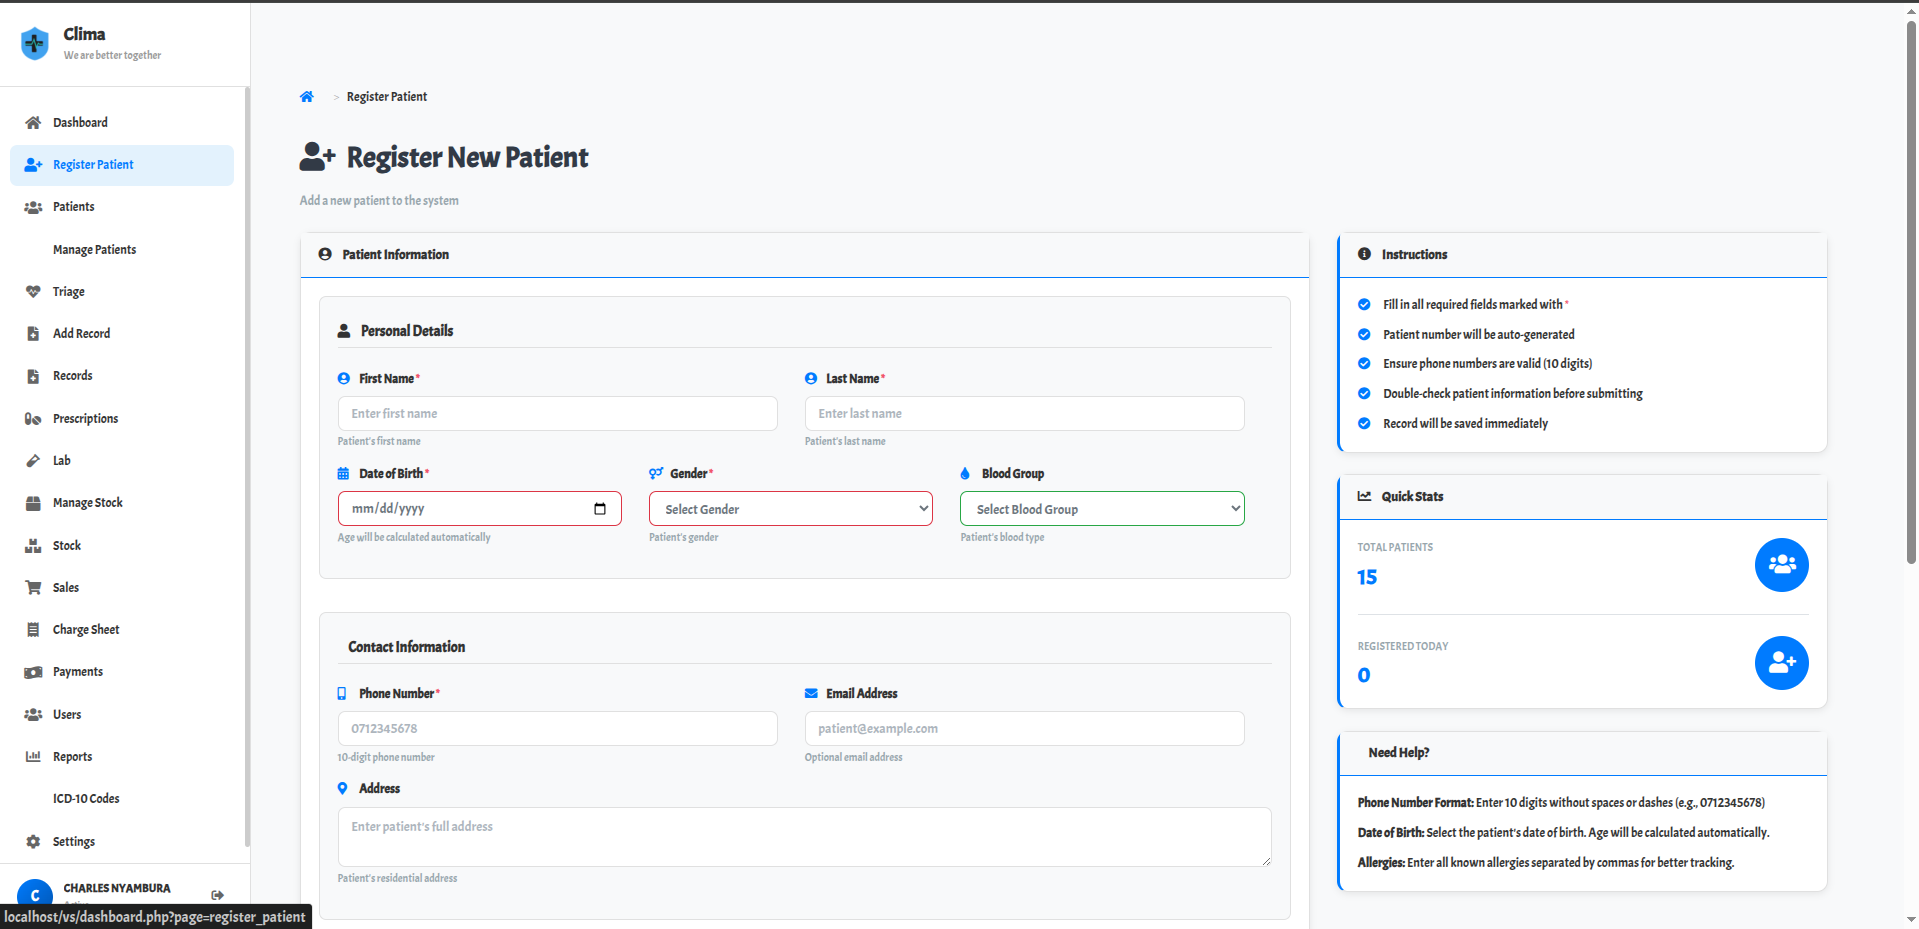This screenshot has width=1919, height=929.
Task: Open Sales using the cart icon
Action: tap(34, 587)
